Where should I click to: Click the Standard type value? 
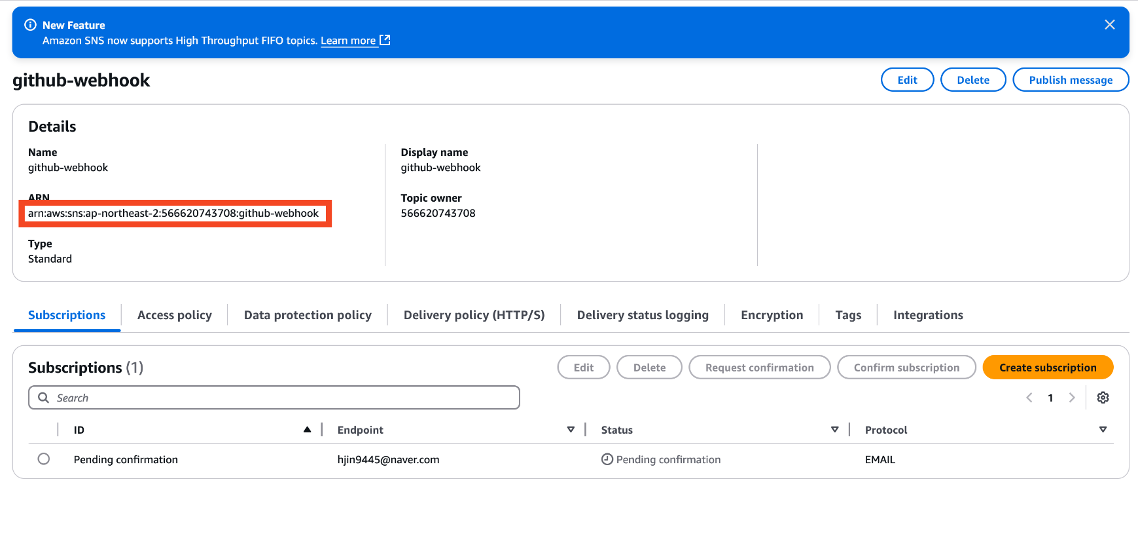point(50,258)
